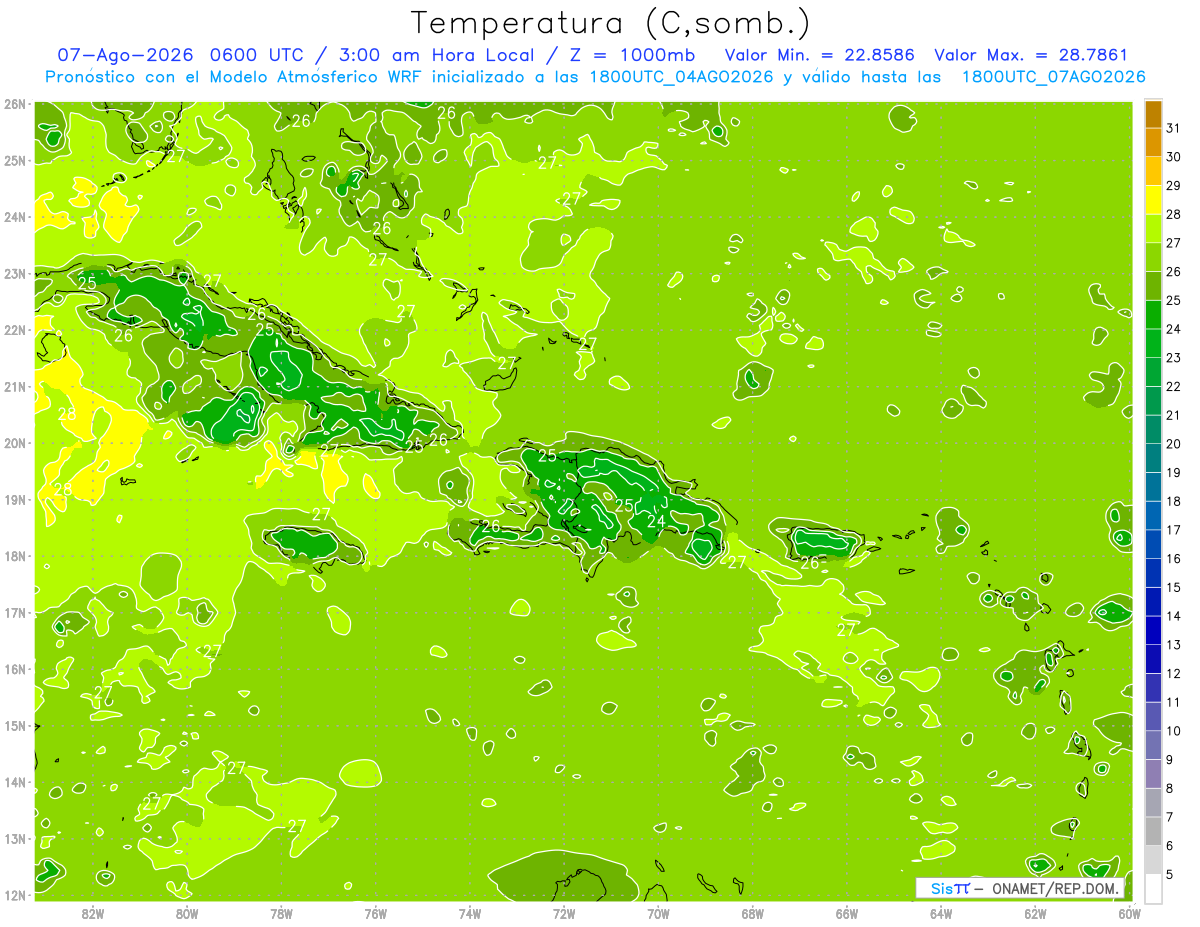Screen dimensions: 1200x927
Task: Click the "18N" latitude label
Action: (14, 556)
